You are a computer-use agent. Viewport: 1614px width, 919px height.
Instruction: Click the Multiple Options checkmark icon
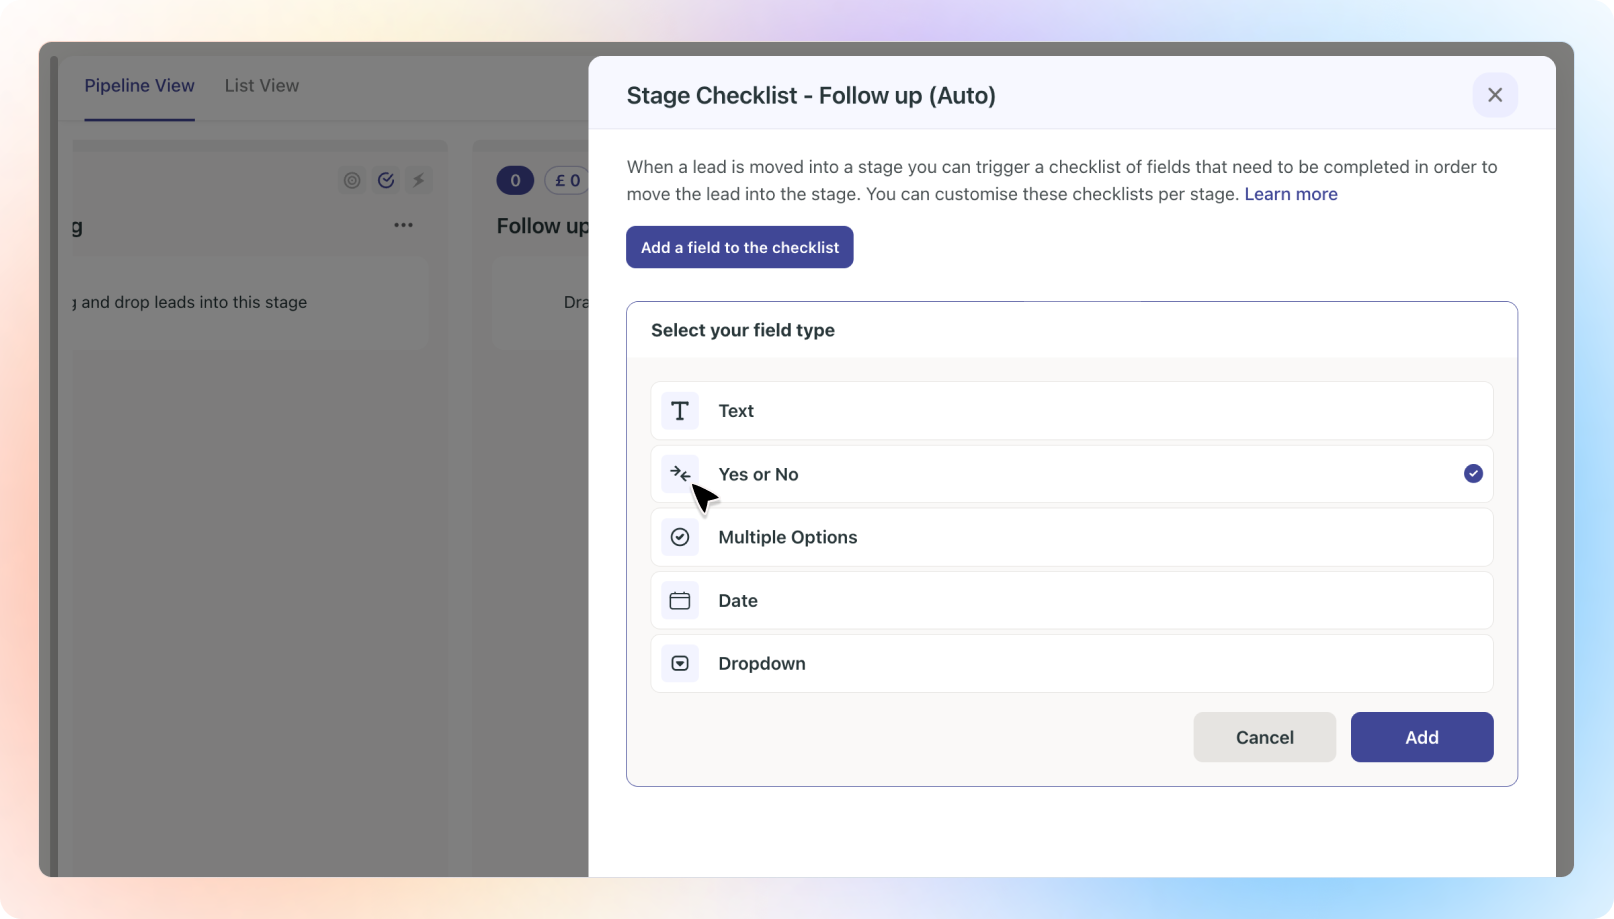coord(680,537)
